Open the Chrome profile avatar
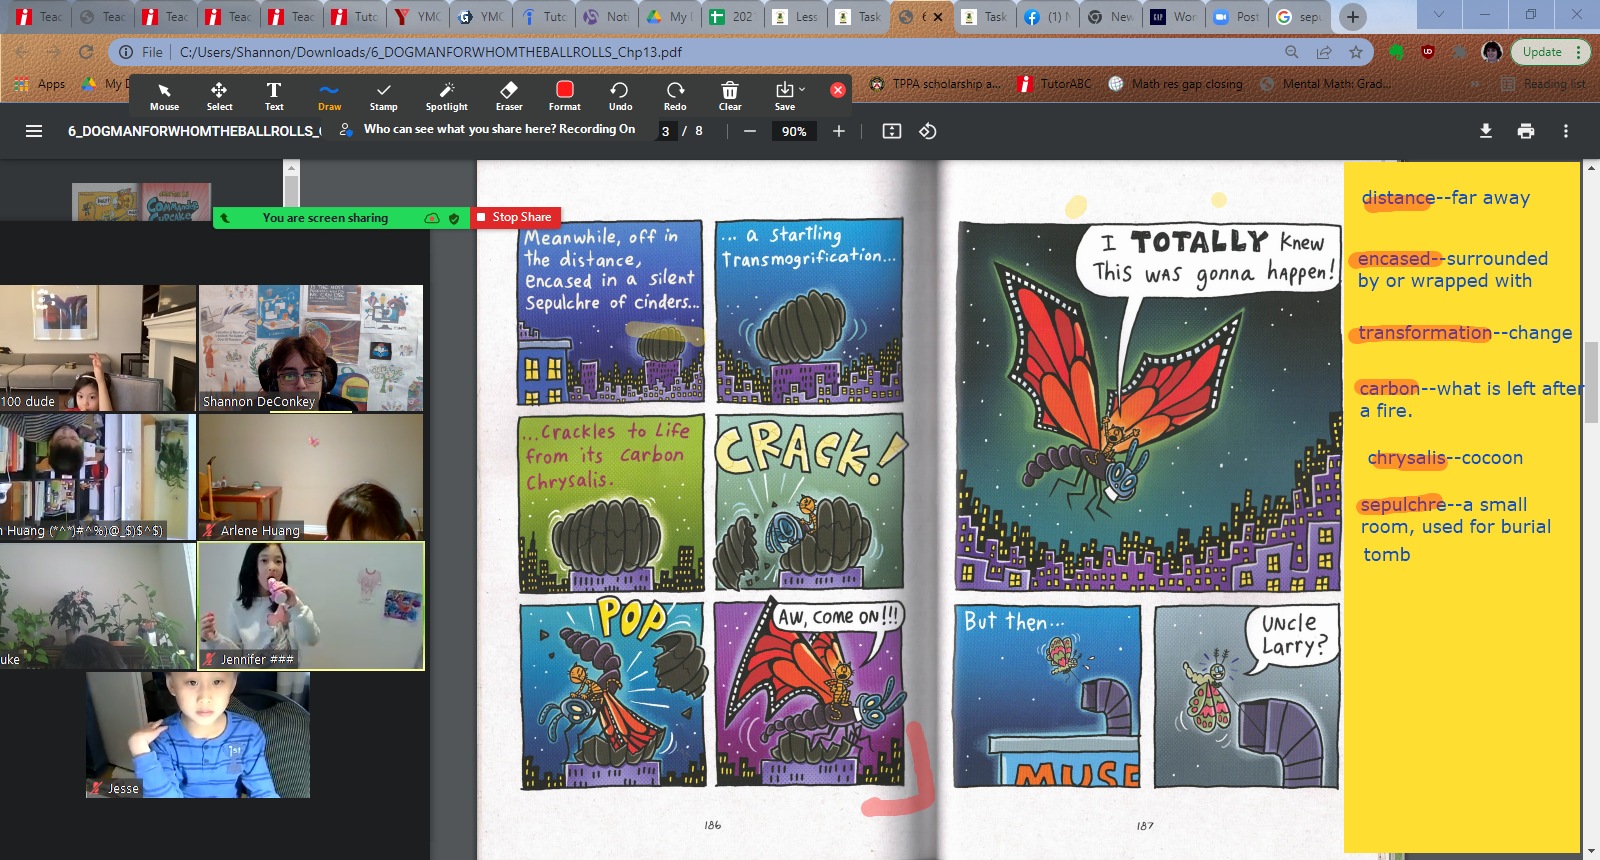 pos(1492,52)
